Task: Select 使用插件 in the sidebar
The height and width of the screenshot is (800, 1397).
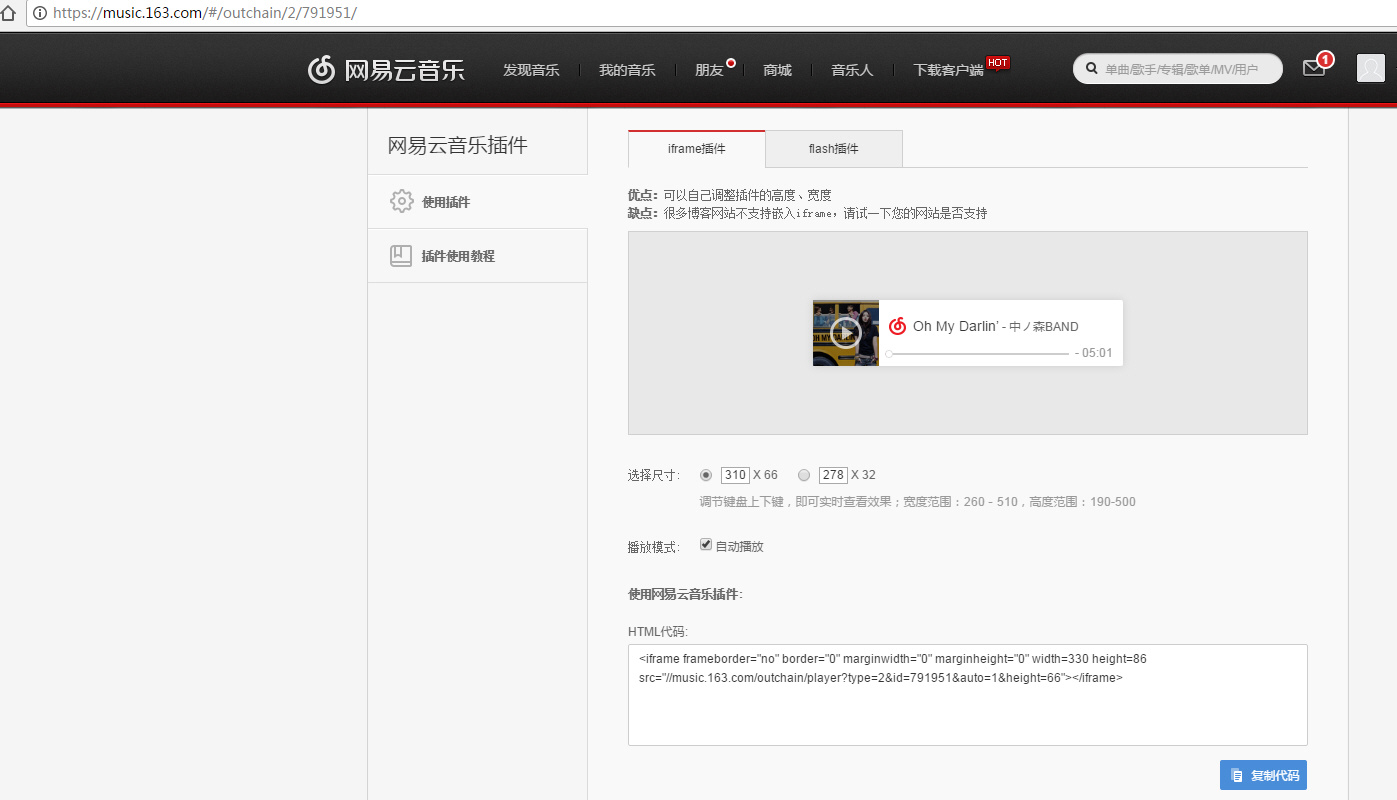Action: click(478, 202)
